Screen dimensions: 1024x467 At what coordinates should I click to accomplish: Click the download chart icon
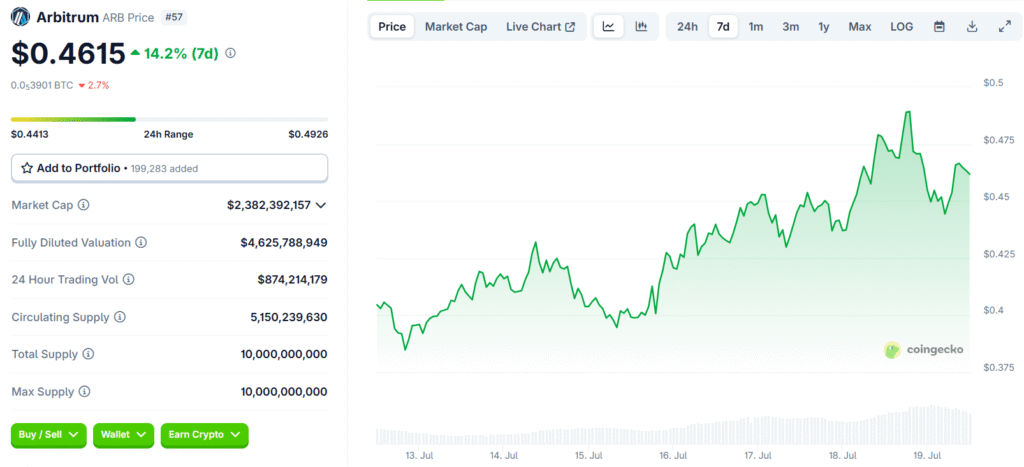click(x=972, y=27)
